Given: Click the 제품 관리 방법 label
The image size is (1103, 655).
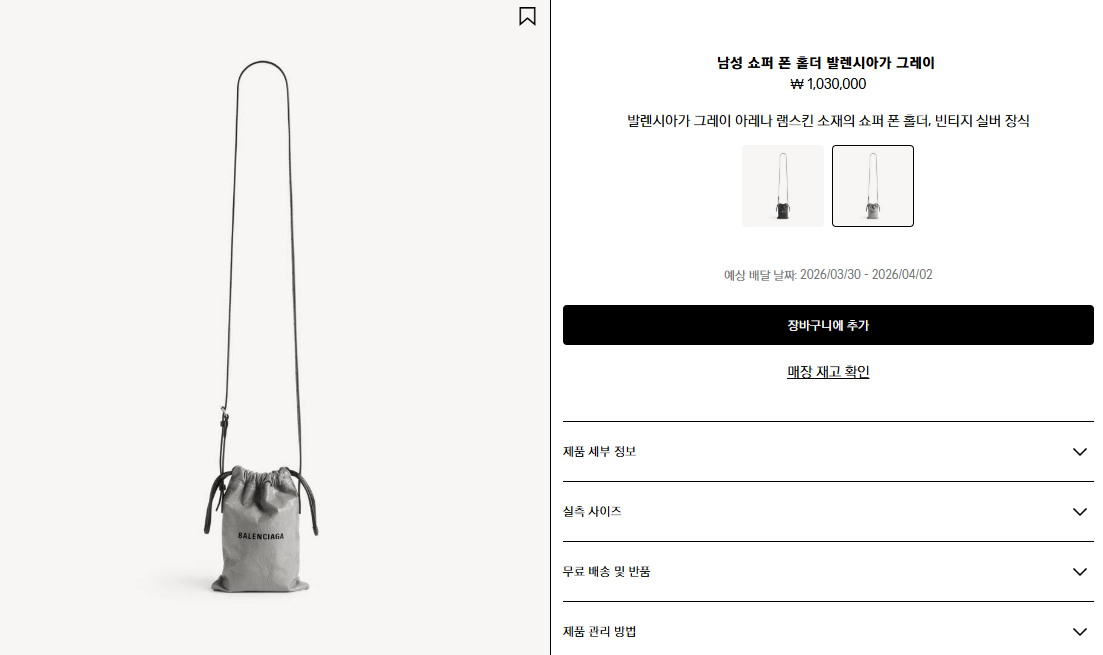Looking at the screenshot, I should [x=599, y=632].
